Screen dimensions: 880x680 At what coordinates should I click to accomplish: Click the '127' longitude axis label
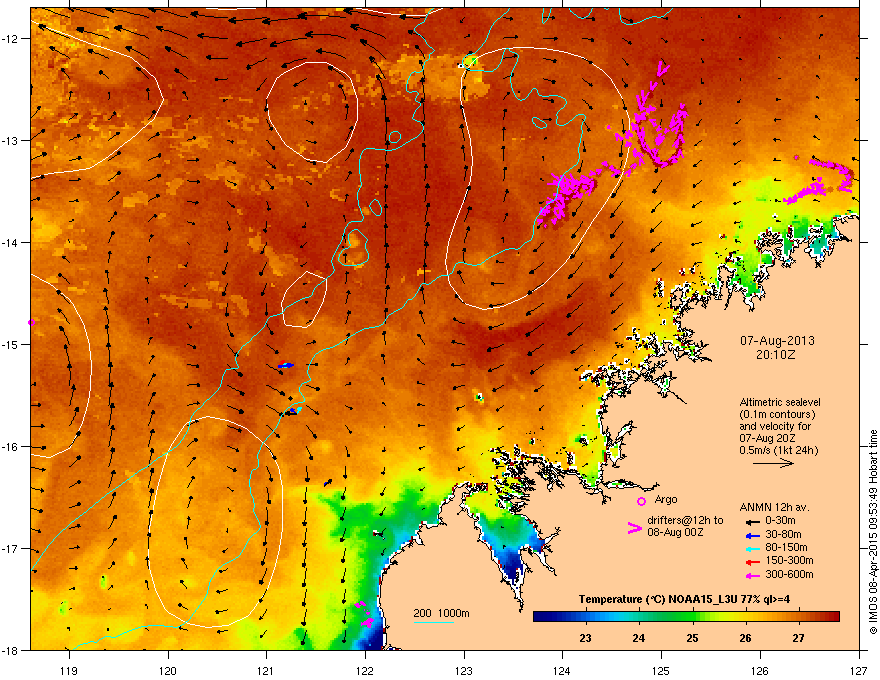pyautogui.click(x=859, y=670)
